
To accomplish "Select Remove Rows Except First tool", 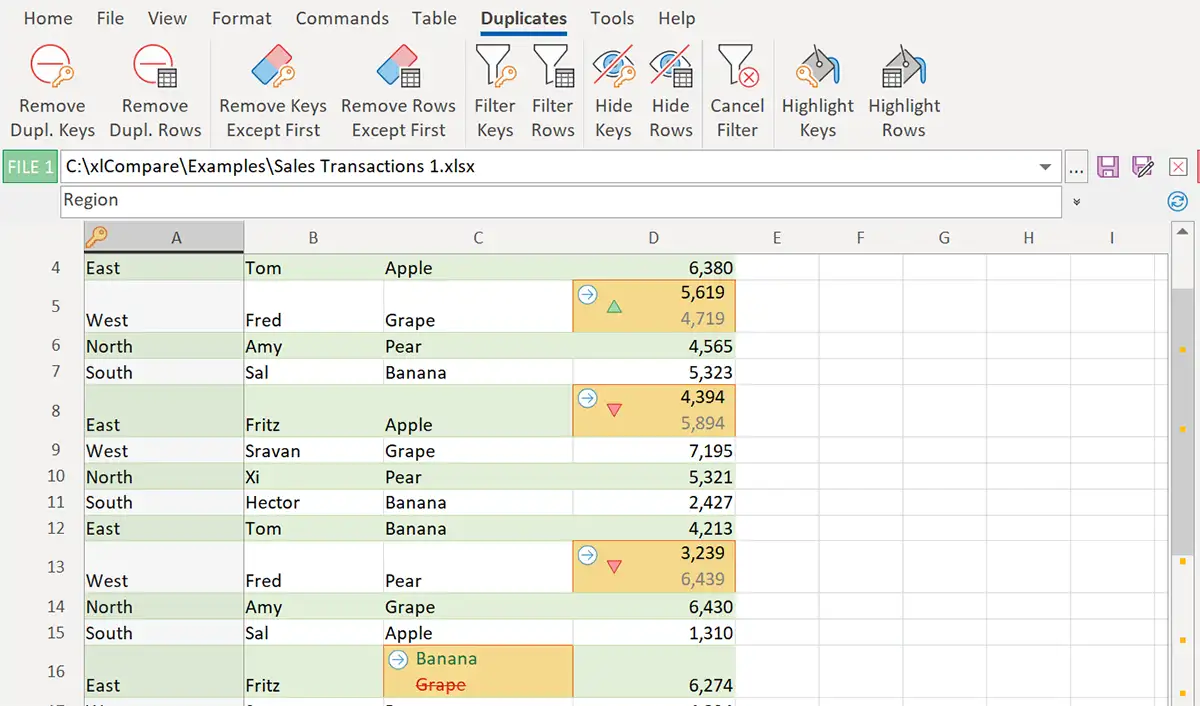I will (398, 67).
